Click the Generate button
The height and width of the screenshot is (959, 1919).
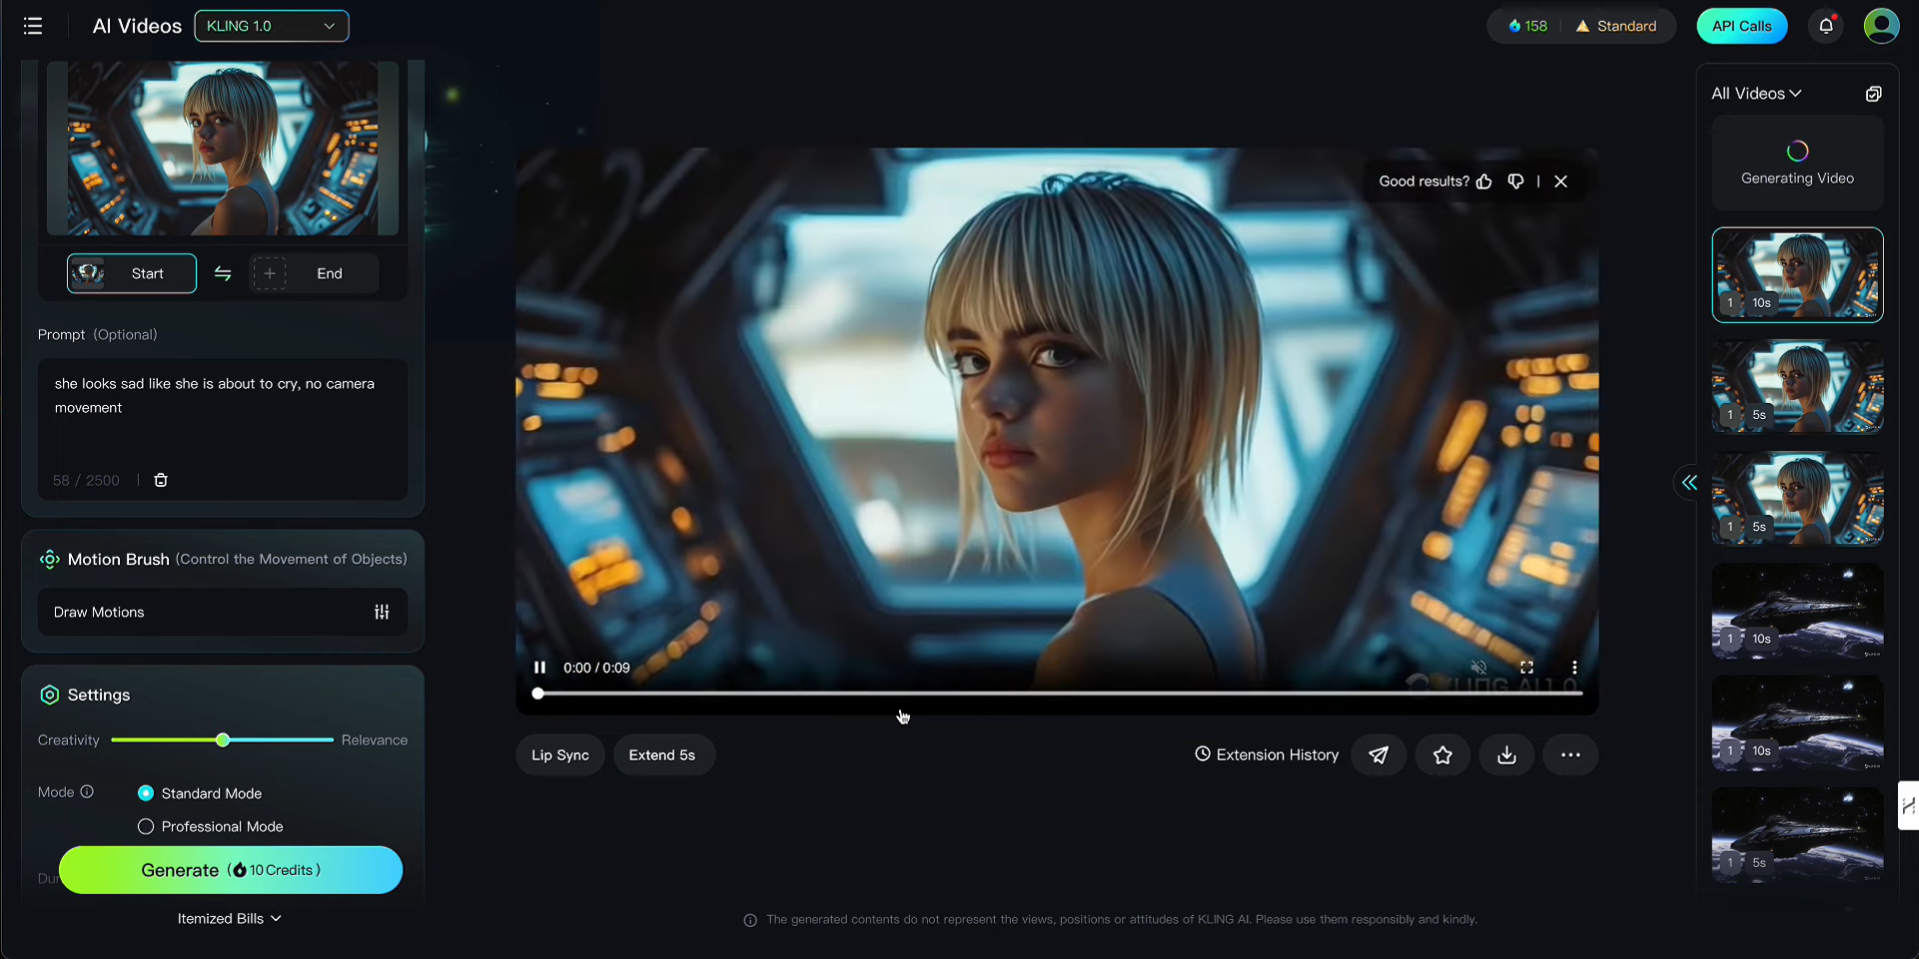[231, 869]
